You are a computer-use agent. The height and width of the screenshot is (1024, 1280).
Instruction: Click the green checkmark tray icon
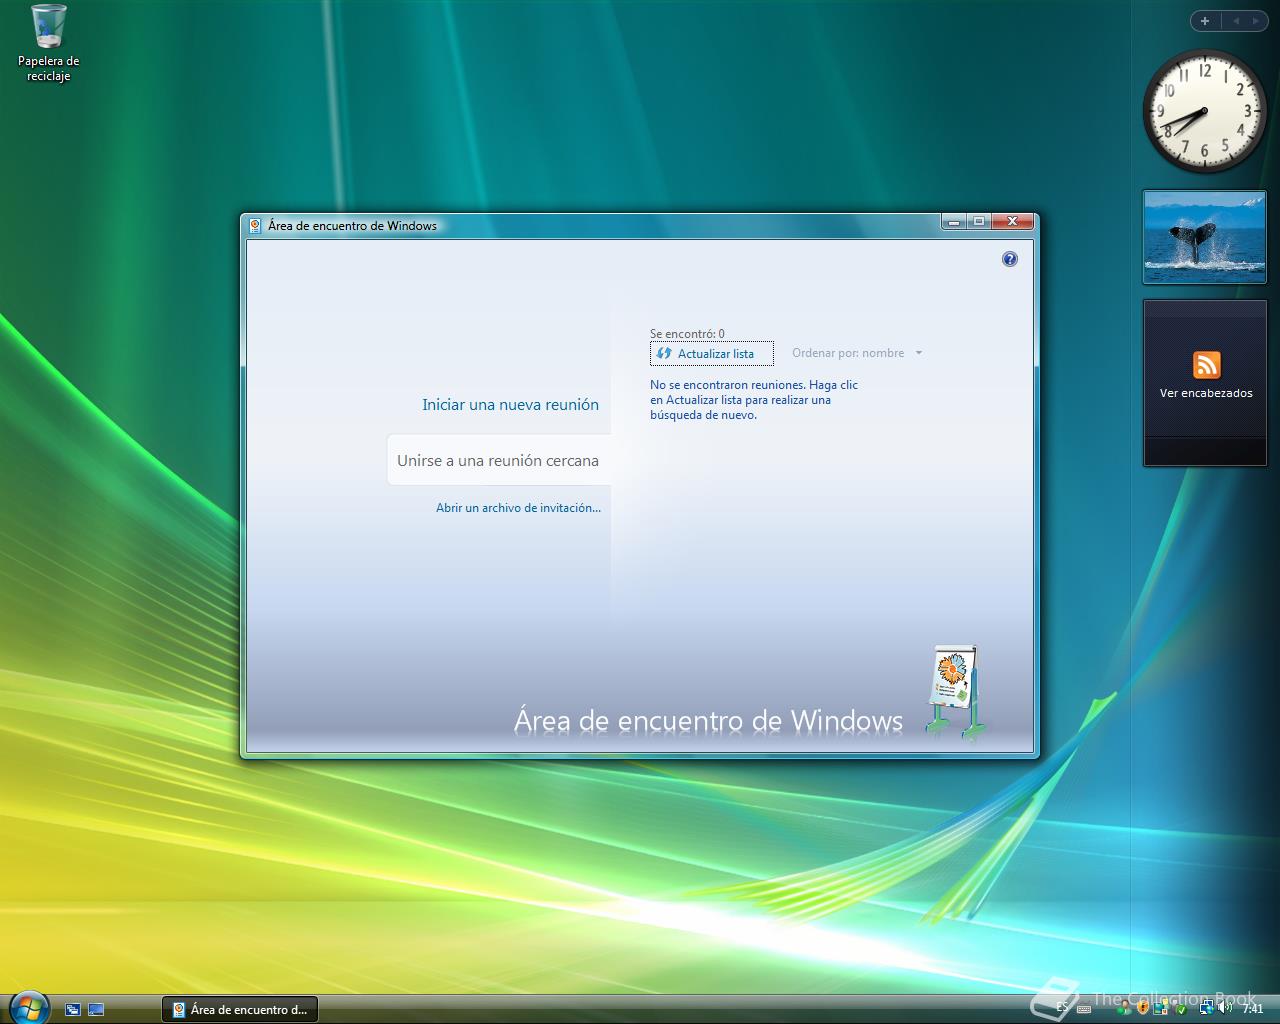point(1181,1009)
